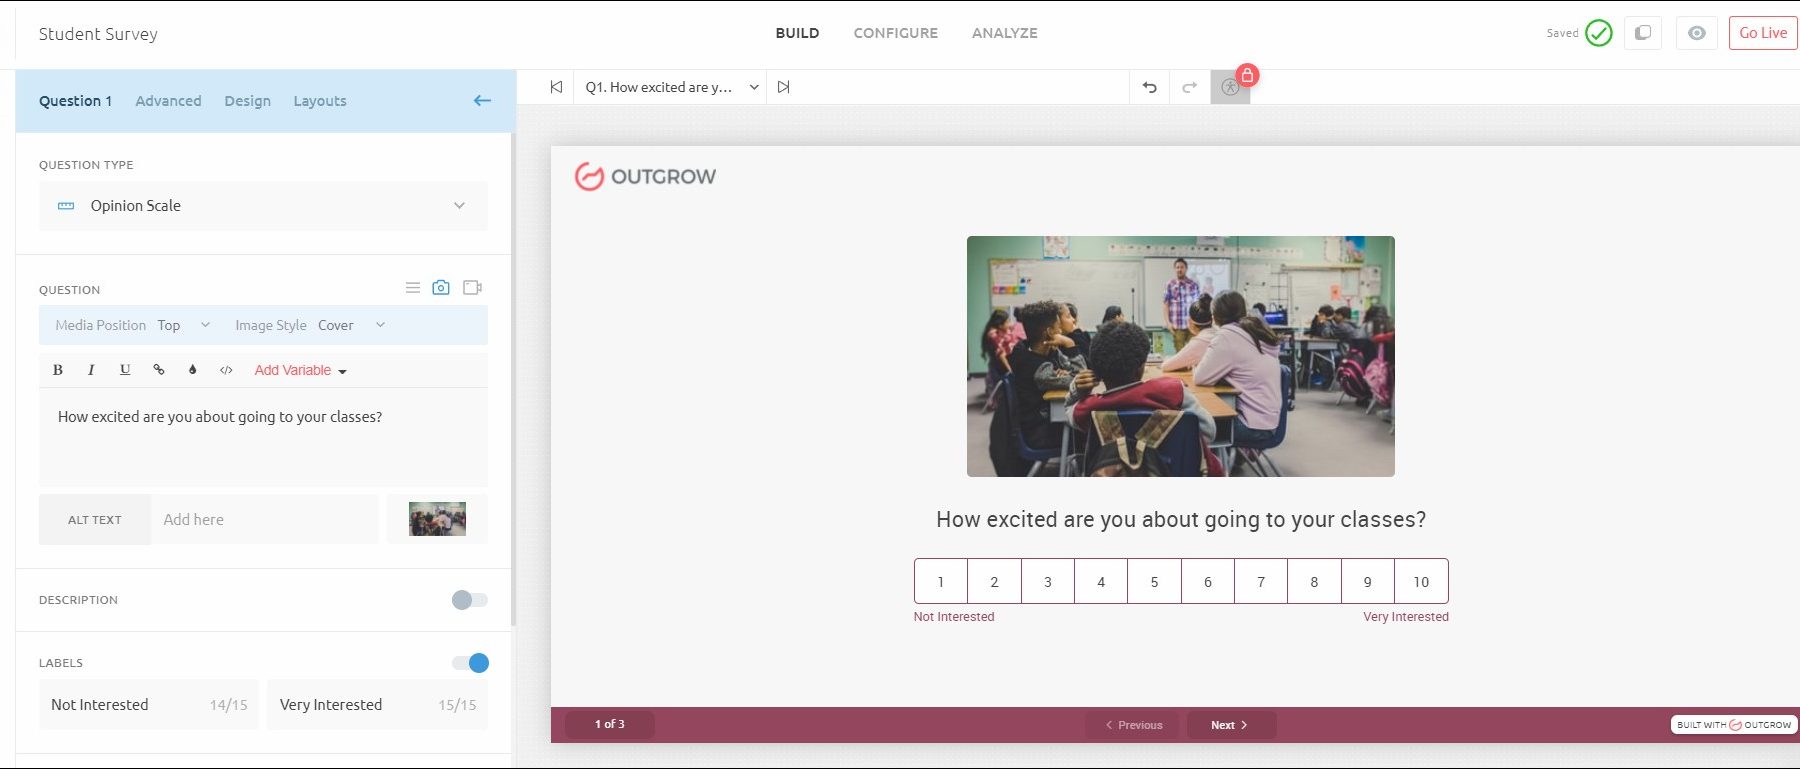The width and height of the screenshot is (1800, 769).
Task: Click the Next button in survey
Action: 1230,725
